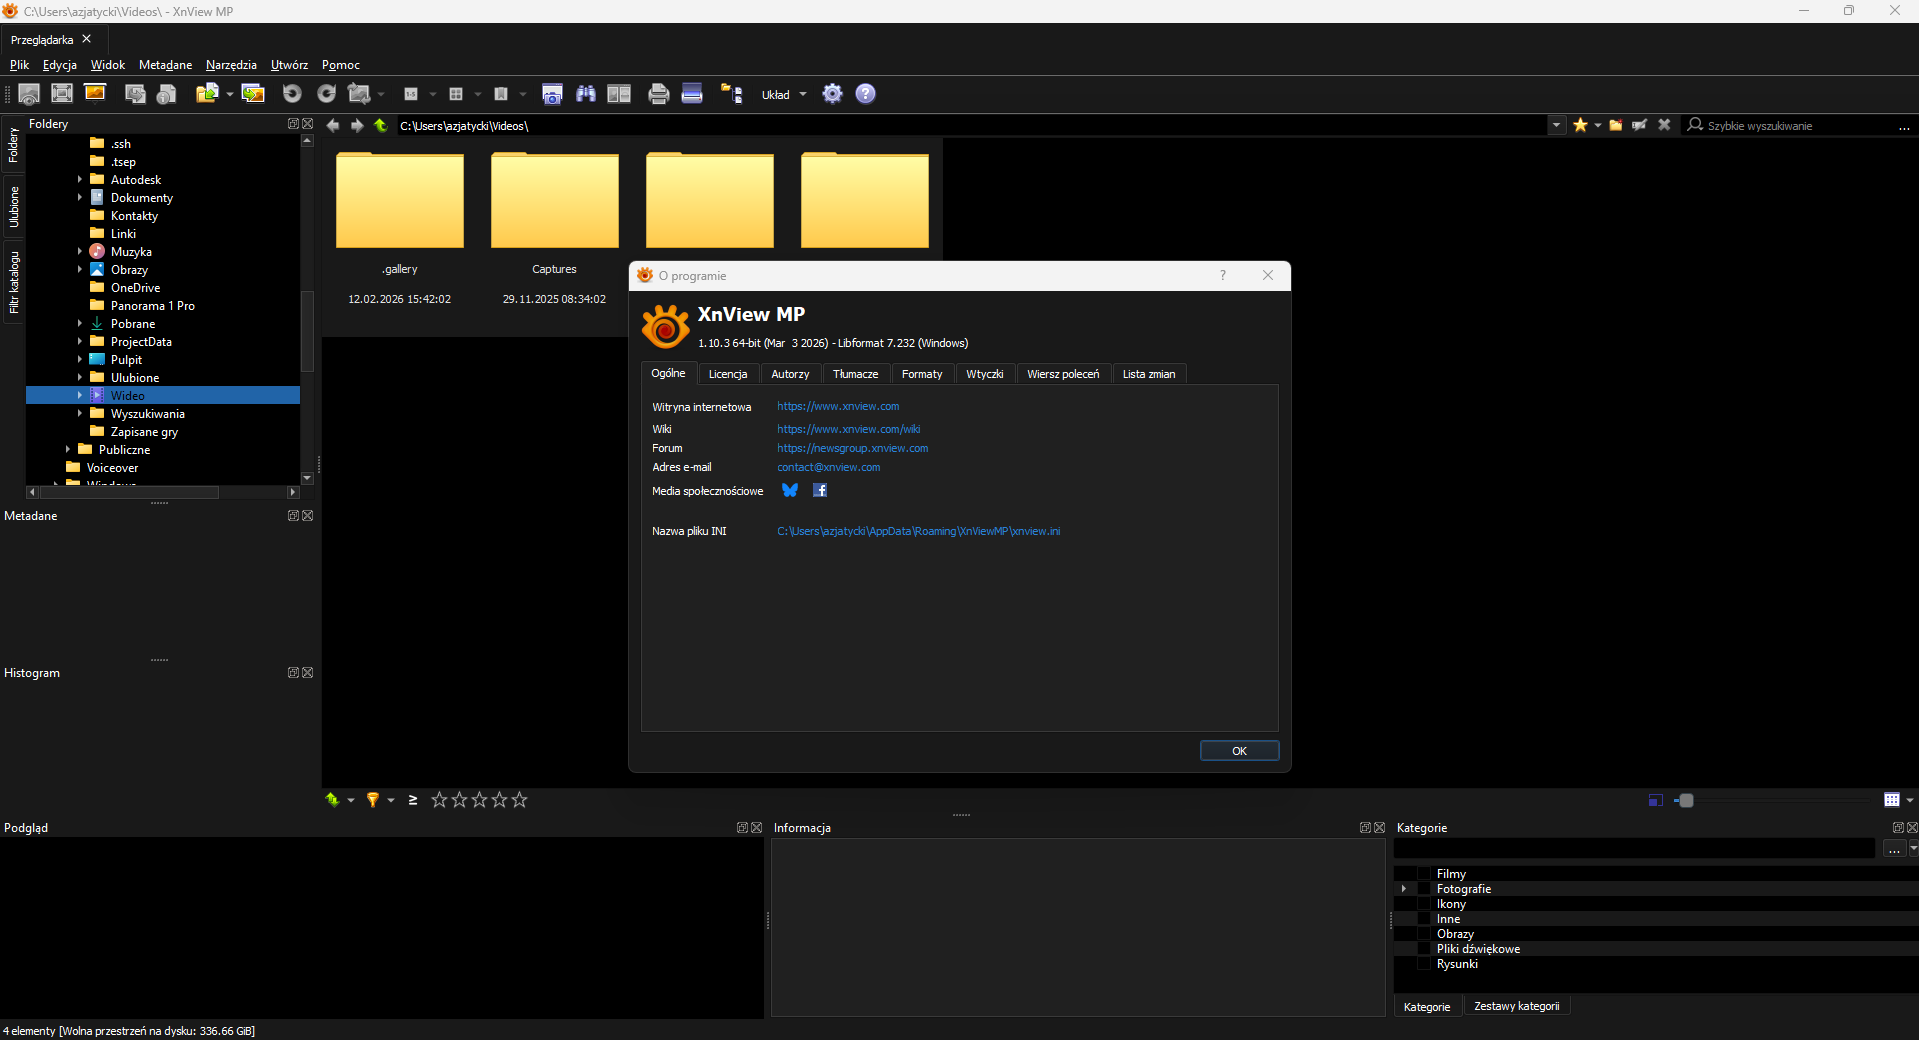1919x1040 pixels.
Task: Open the Bluesky social media icon
Action: click(x=790, y=490)
